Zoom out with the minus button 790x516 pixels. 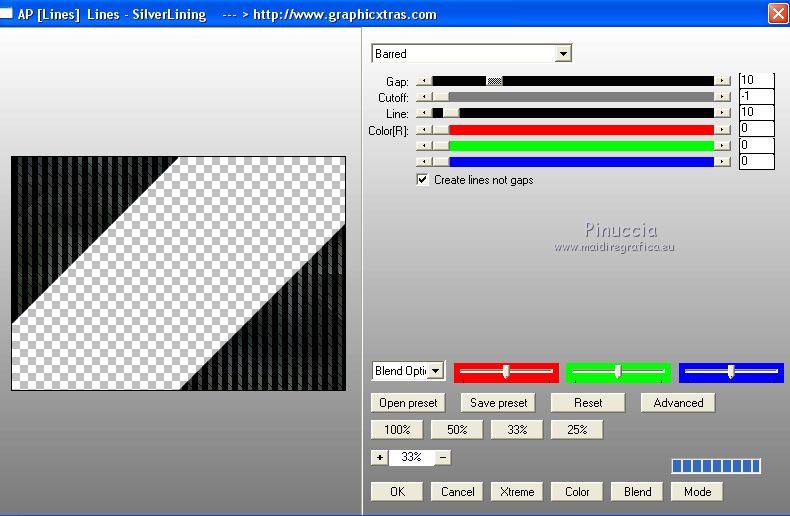coord(443,458)
